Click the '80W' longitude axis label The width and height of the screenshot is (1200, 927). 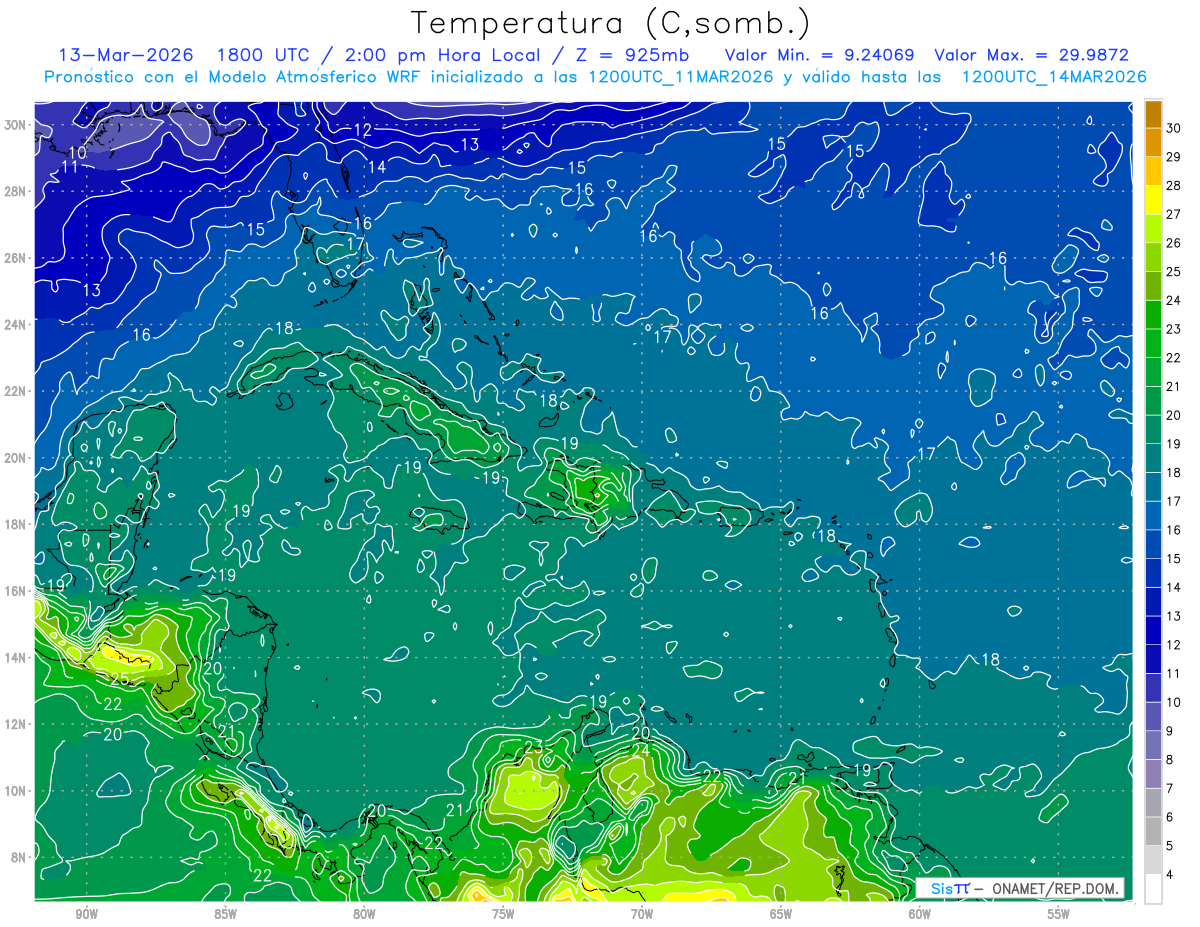click(x=364, y=914)
